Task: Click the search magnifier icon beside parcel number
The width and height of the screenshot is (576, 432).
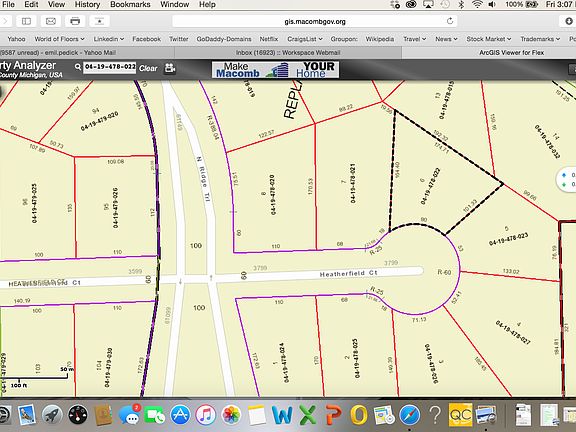Action: tap(78, 67)
